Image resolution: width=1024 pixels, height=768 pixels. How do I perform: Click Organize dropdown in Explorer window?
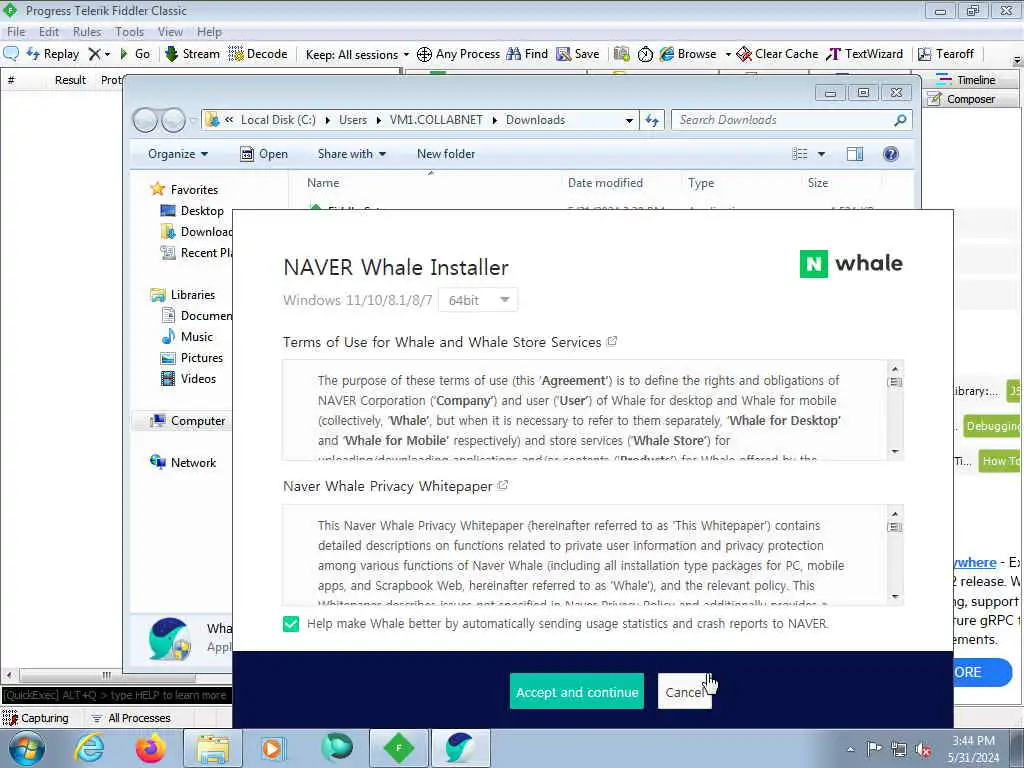(178, 154)
